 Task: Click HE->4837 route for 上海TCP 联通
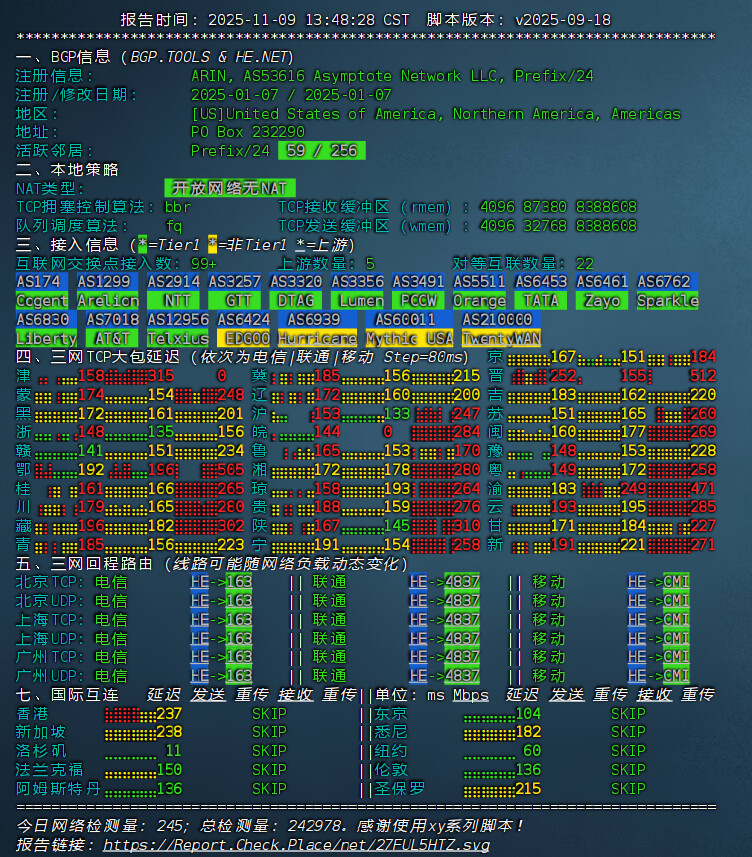click(x=444, y=619)
